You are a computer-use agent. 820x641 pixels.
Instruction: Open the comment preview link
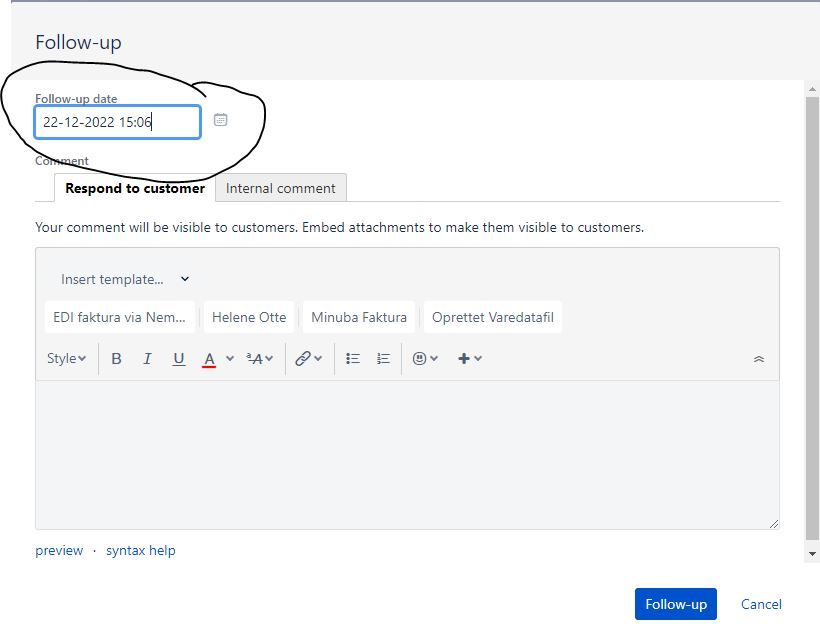(x=59, y=551)
